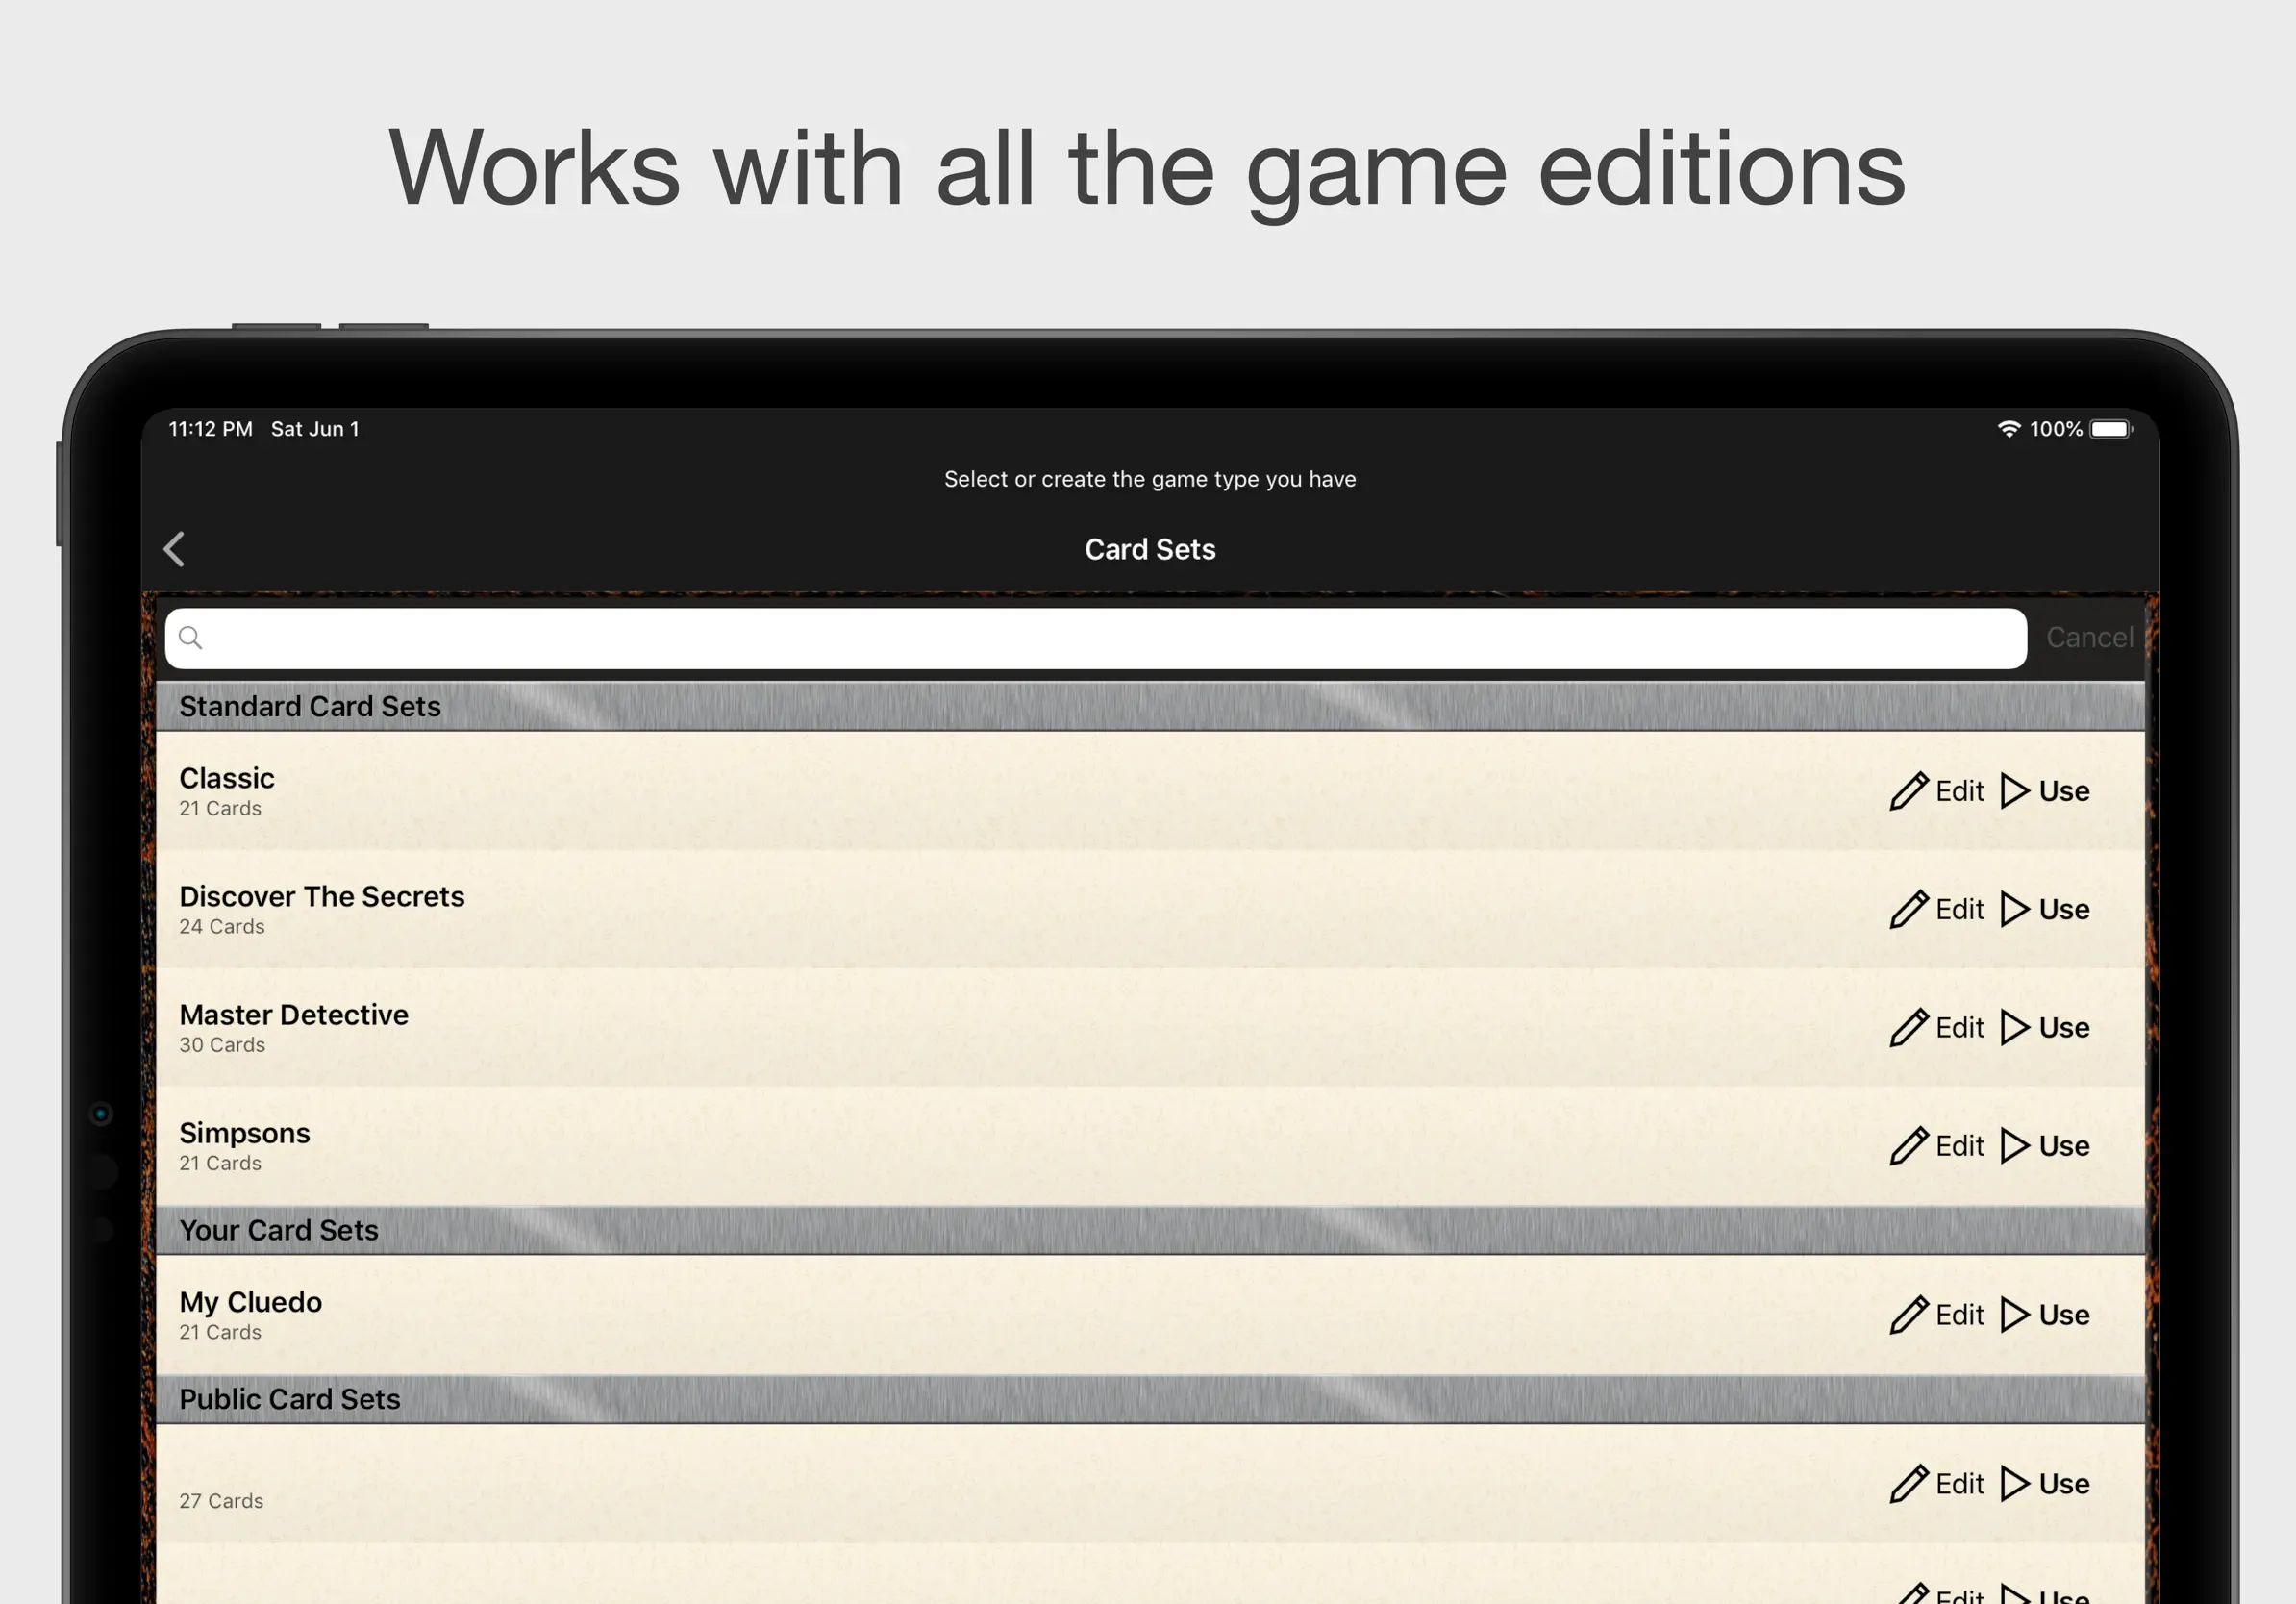Edit the Discover The Secrets card set
This screenshot has height=1604, width=2296.
pyautogui.click(x=1938, y=909)
